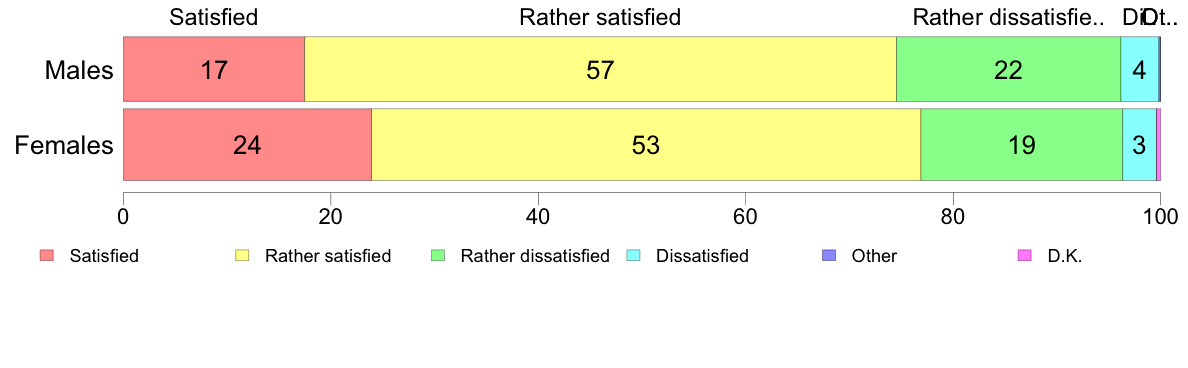Screen dimensions: 1188x368
Task: Click the Satisfied header above the bars
Action: click(214, 17)
